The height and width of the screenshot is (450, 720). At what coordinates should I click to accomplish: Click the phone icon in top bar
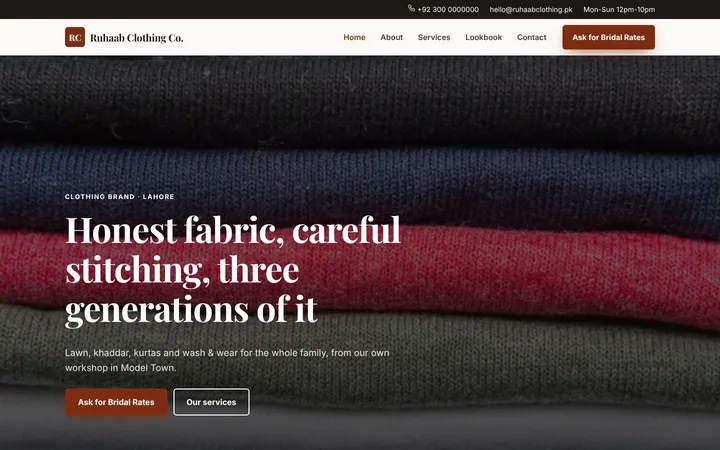411,8
